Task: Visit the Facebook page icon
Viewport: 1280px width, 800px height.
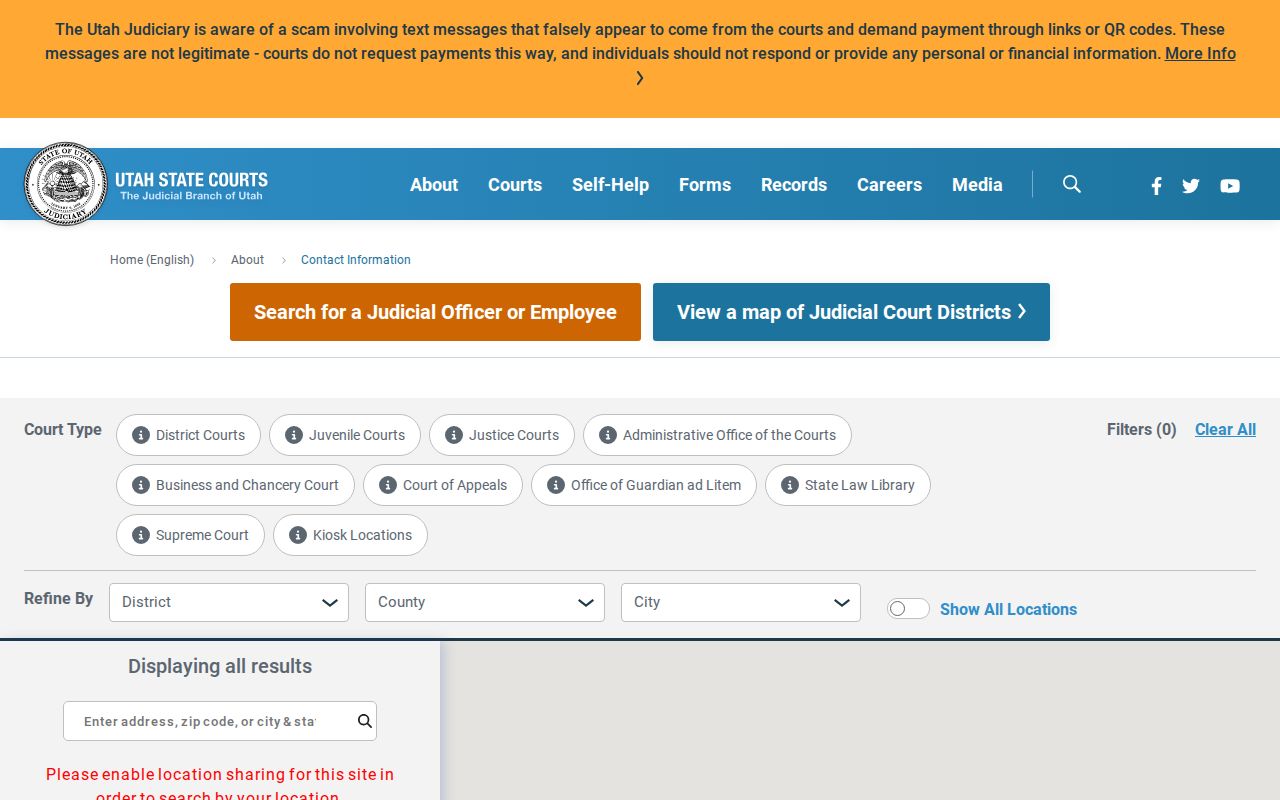Action: tap(1156, 186)
